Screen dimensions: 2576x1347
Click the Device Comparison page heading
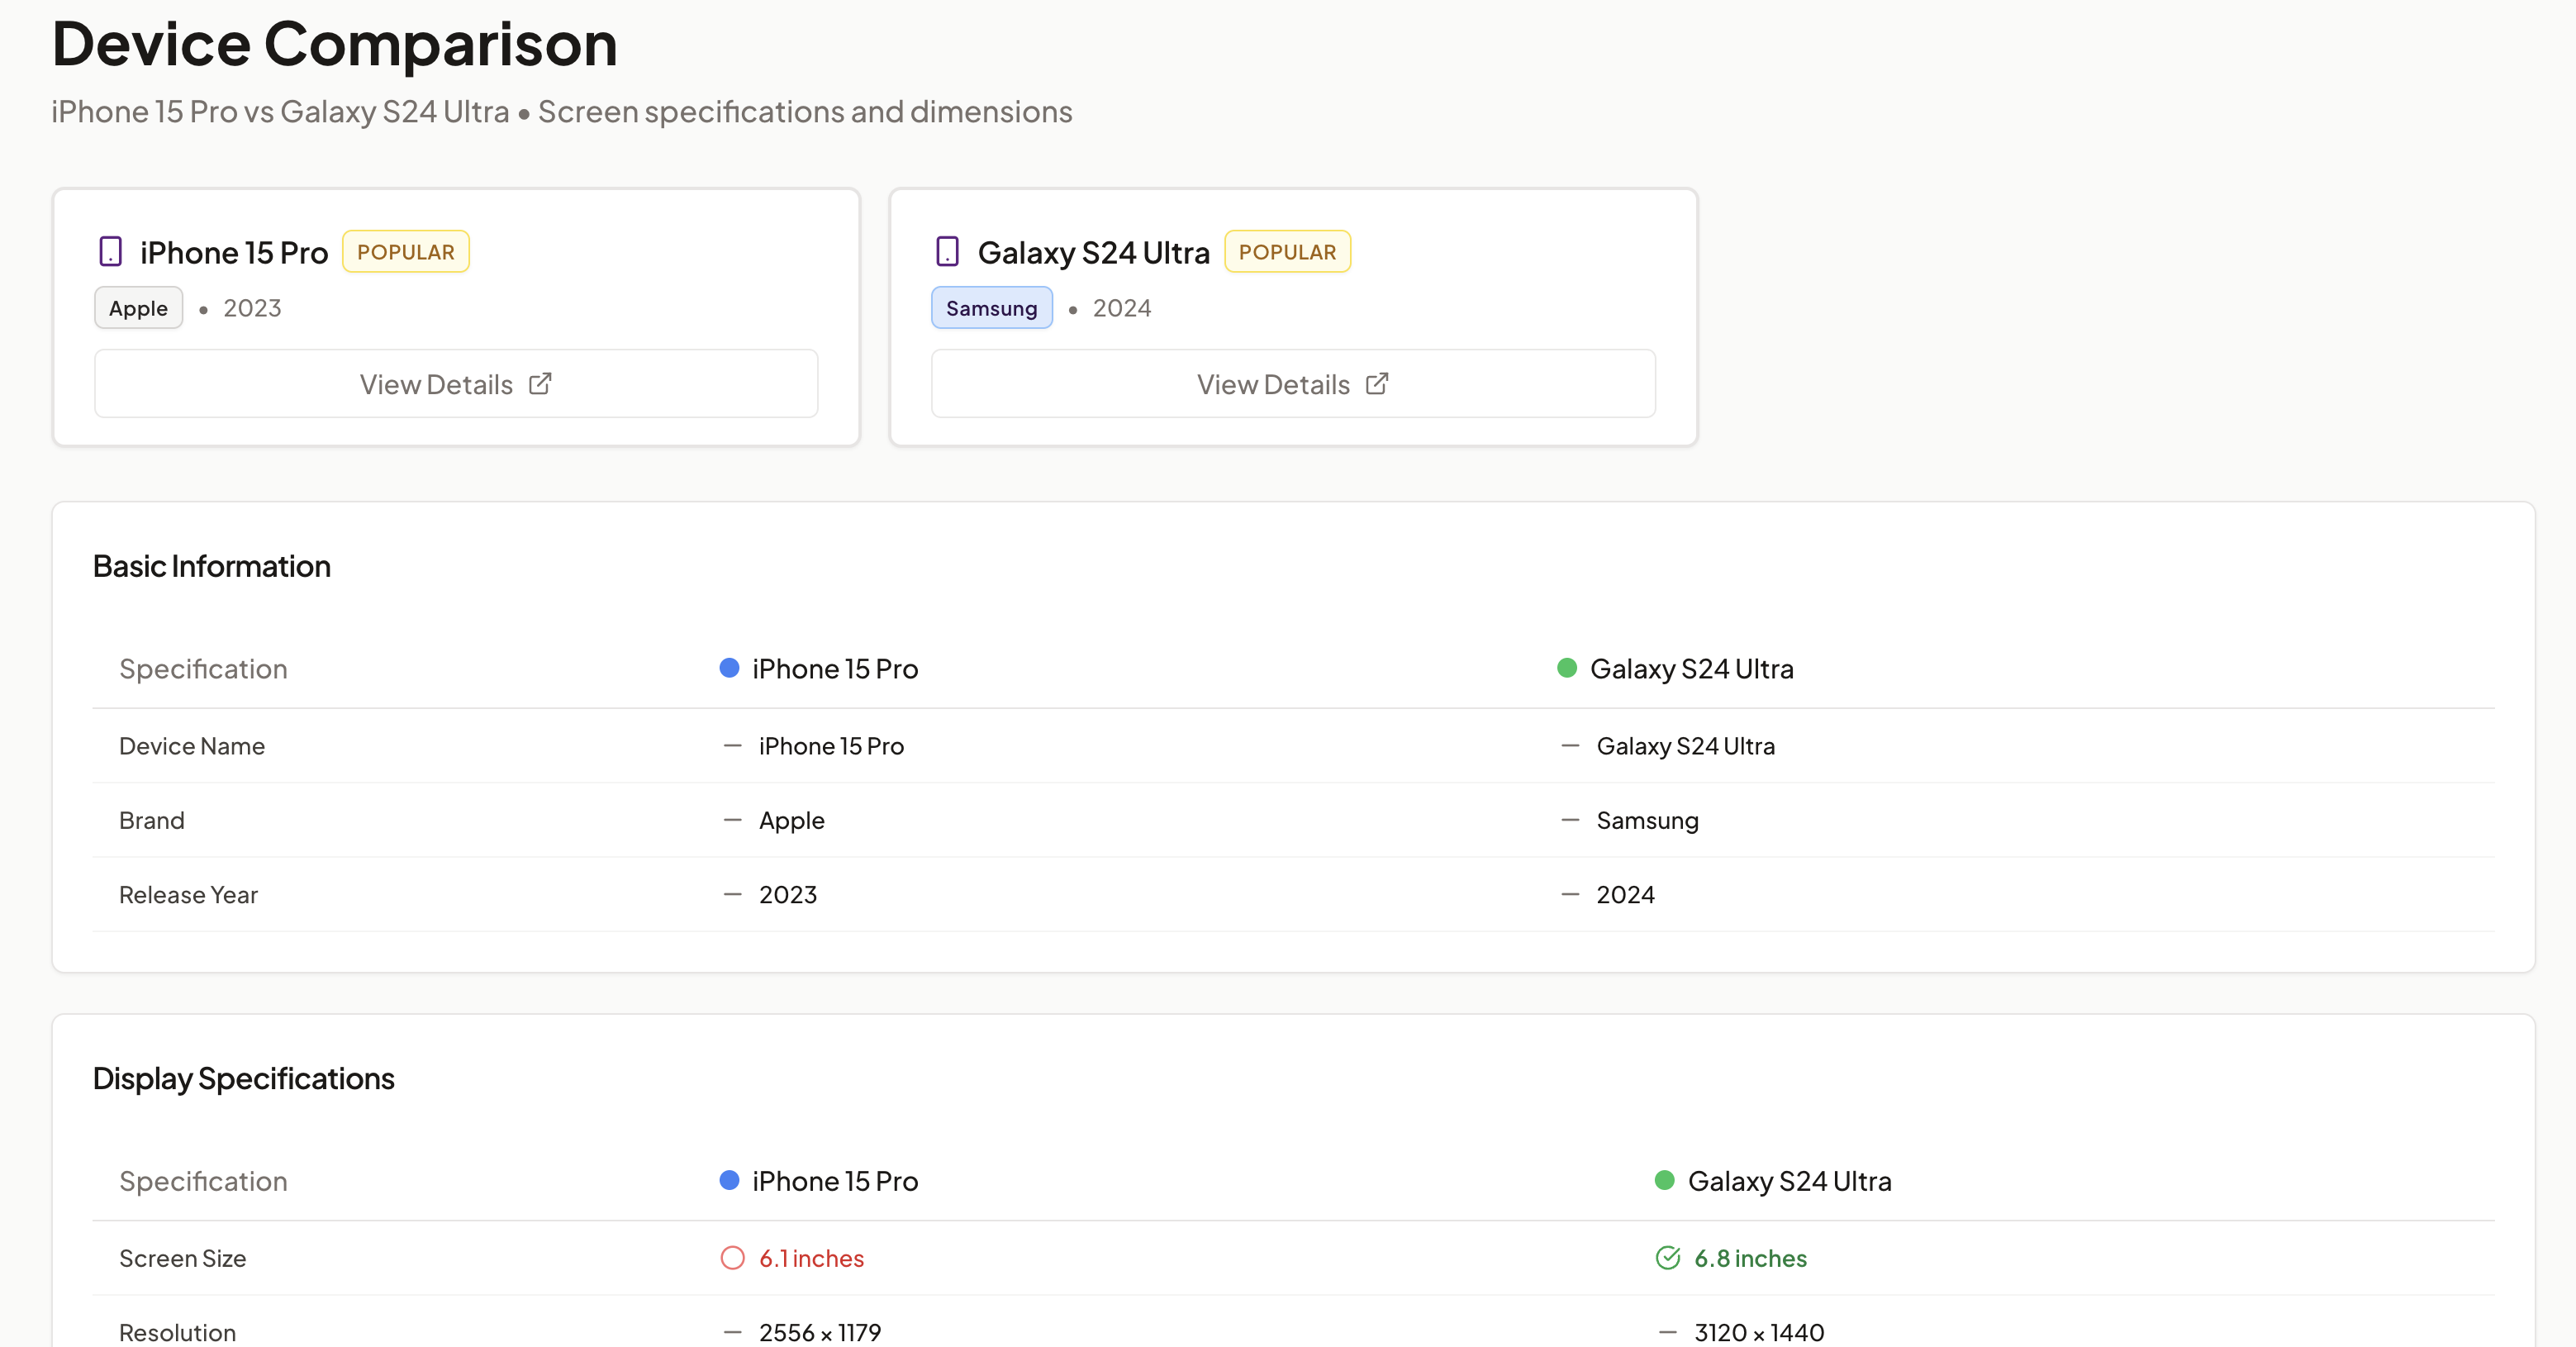335,44
